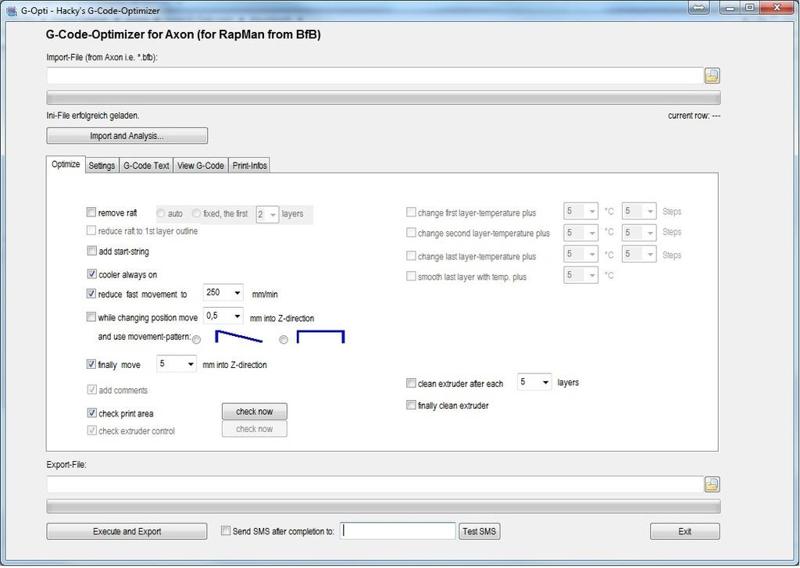Open the View G-Code tab
This screenshot has height=568, width=800.
coord(201,165)
